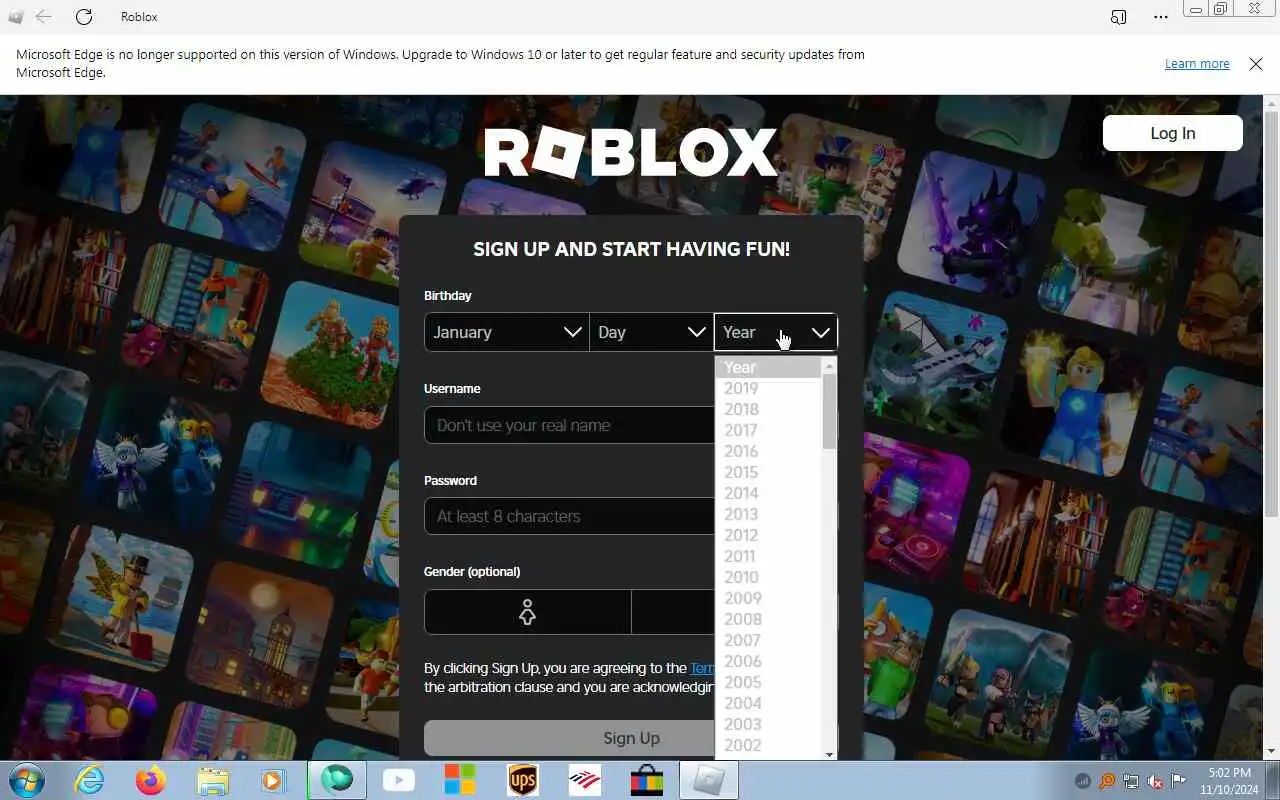
Task: Choose 2004 from the year list
Action: [768, 703]
